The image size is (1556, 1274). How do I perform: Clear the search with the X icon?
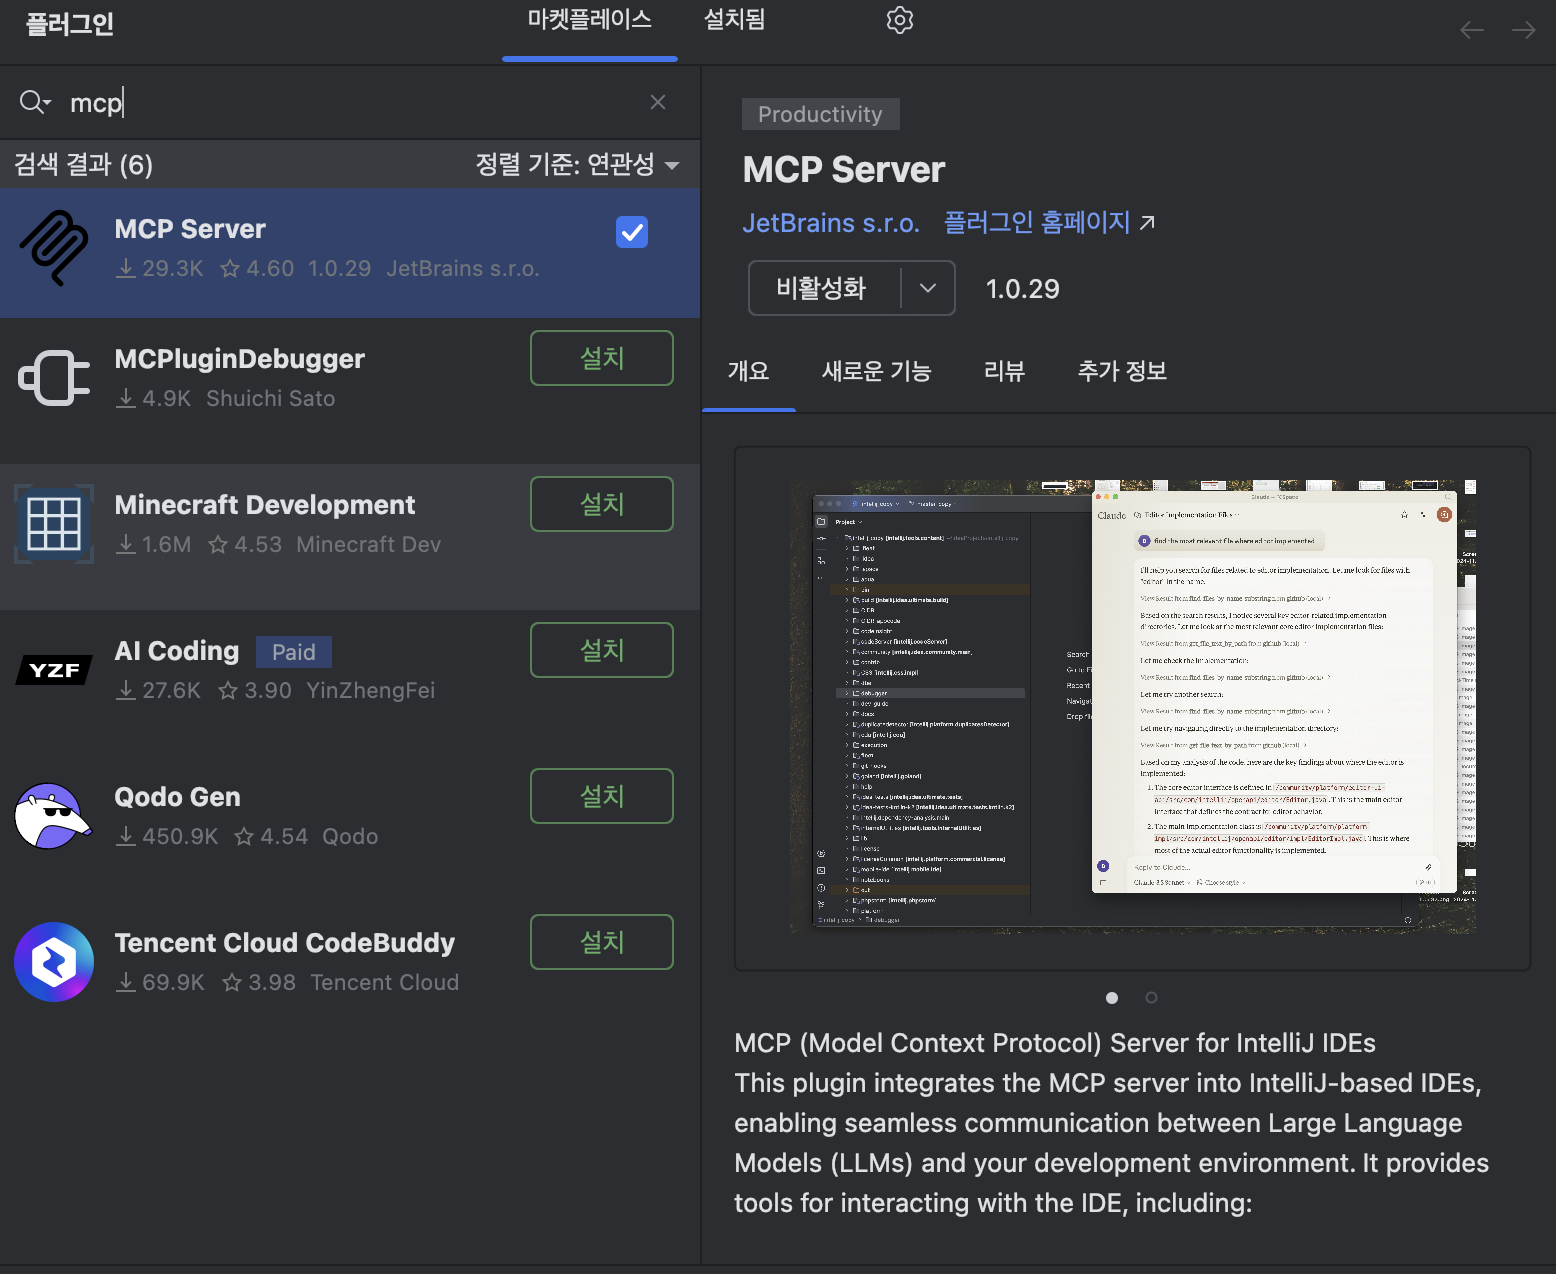point(658,101)
